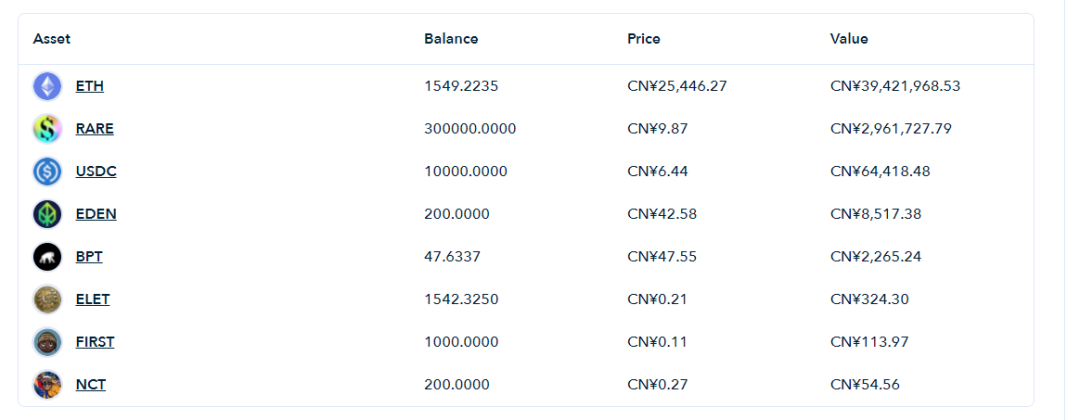Click the RARE token icon
Screen dimensions: 1080x420
point(48,129)
